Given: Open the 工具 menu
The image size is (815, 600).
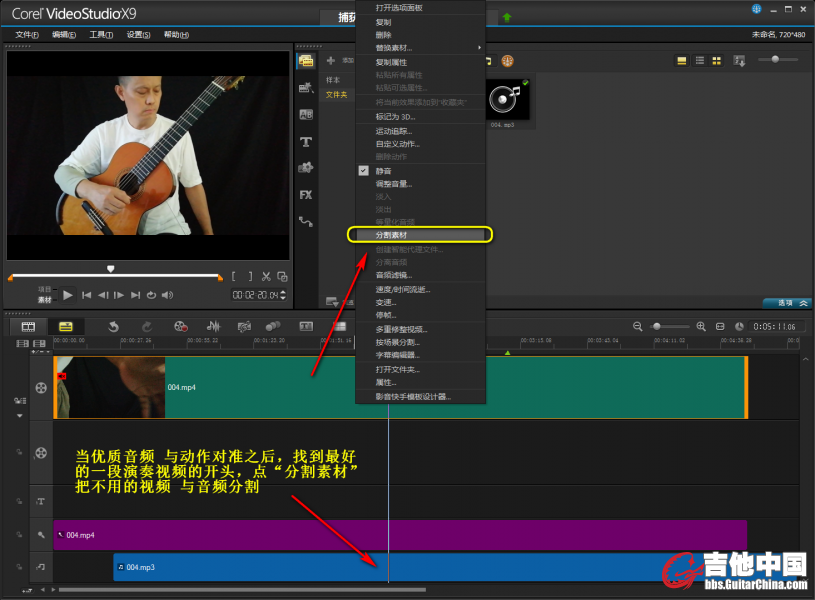Looking at the screenshot, I should point(101,35).
